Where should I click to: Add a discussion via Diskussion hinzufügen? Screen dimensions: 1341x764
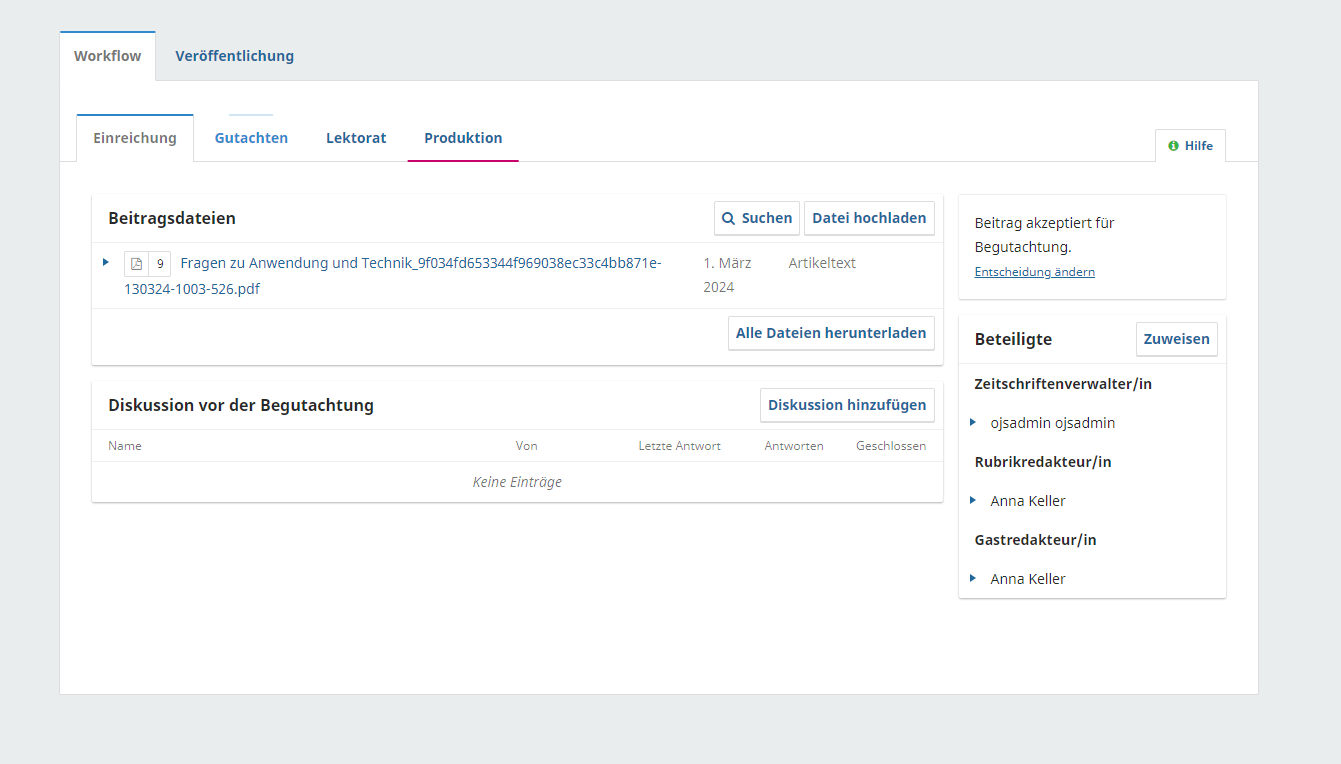tap(847, 405)
